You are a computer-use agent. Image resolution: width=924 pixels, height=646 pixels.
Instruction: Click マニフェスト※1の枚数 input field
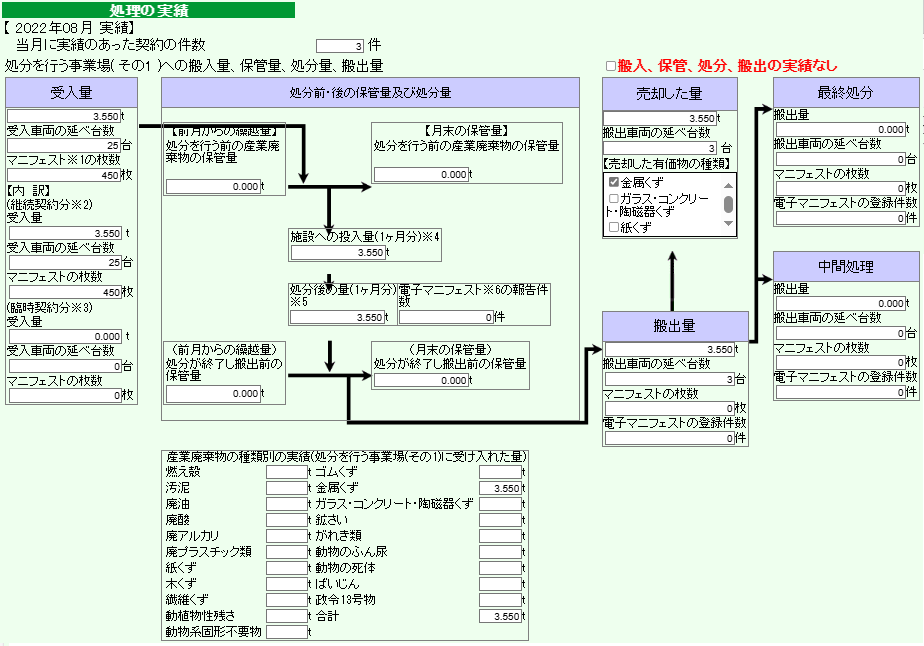(x=64, y=175)
